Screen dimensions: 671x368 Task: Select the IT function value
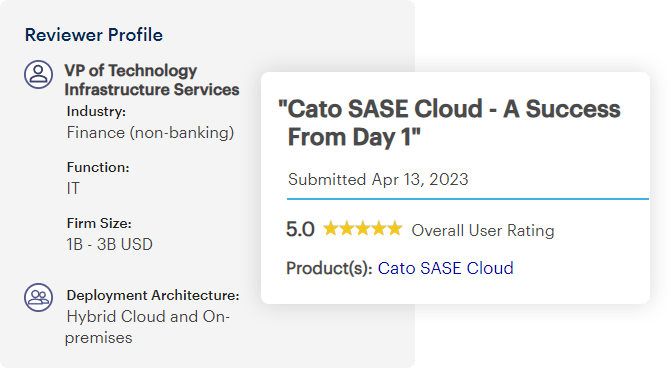pos(73,188)
